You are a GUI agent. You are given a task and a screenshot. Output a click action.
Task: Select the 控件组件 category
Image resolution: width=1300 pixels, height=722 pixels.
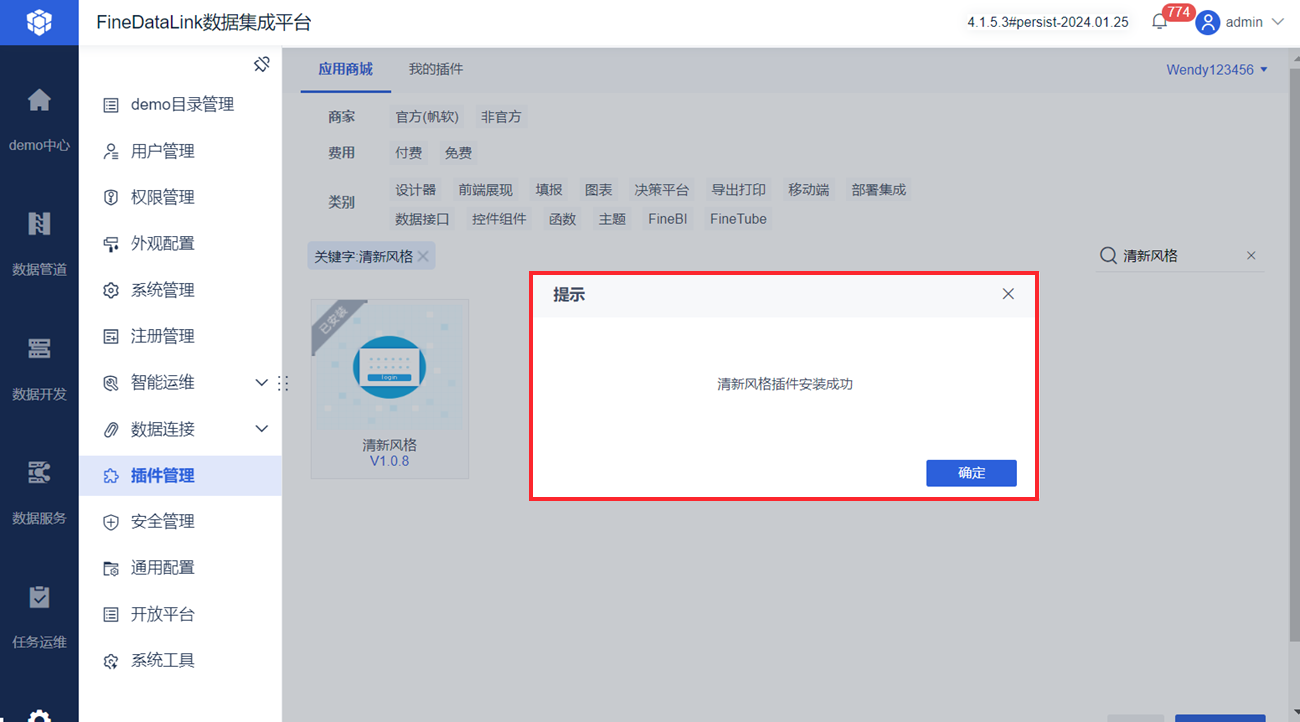(499, 219)
